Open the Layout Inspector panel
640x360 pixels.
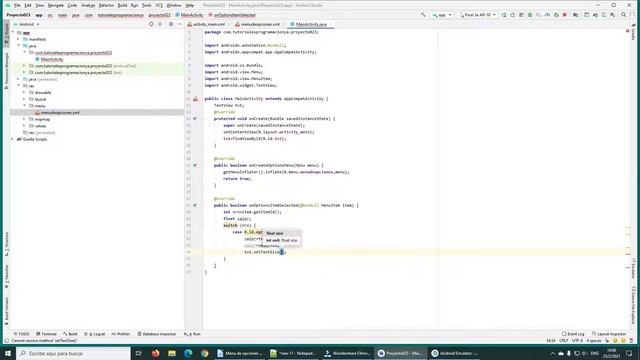[609, 334]
